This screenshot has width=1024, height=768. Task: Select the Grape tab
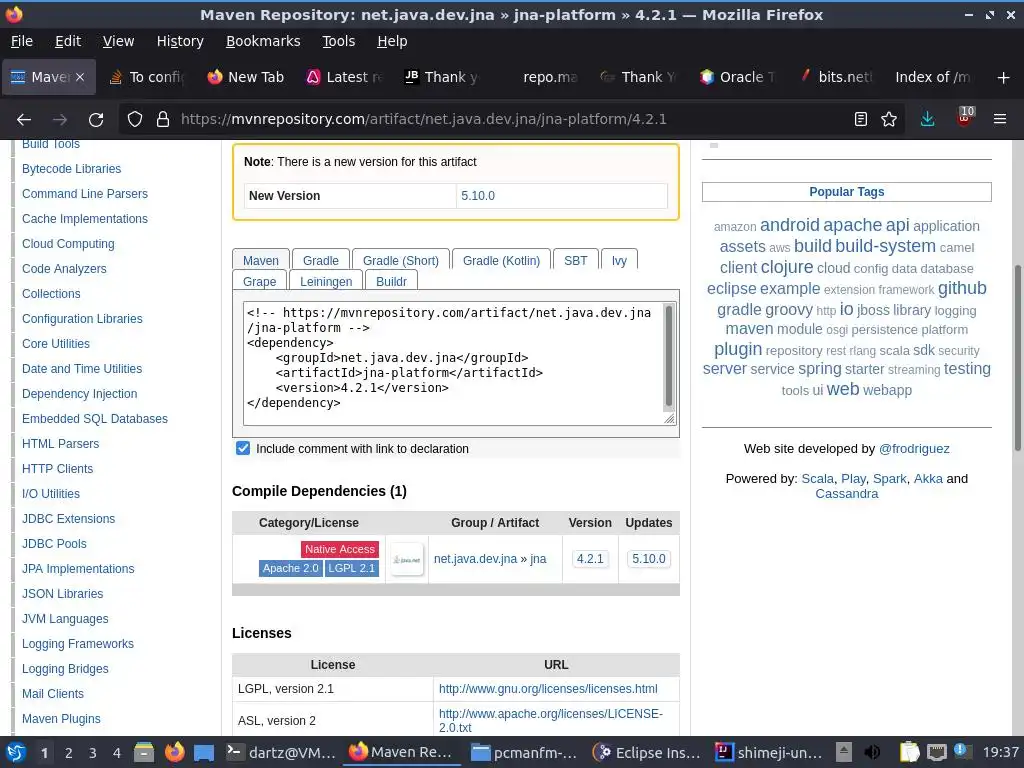click(x=259, y=281)
